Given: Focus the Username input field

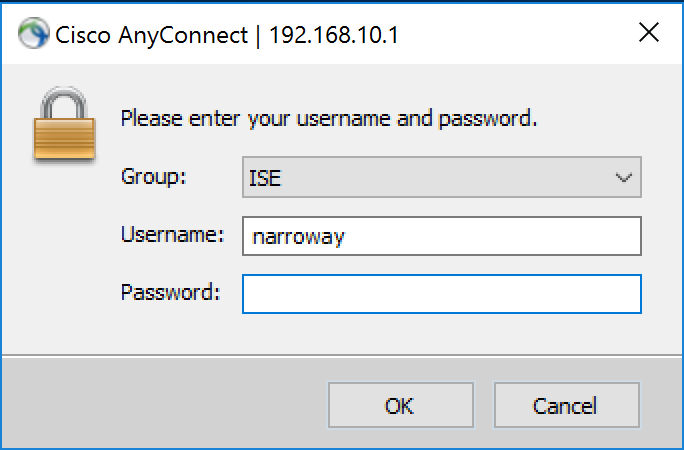Looking at the screenshot, I should (x=440, y=237).
